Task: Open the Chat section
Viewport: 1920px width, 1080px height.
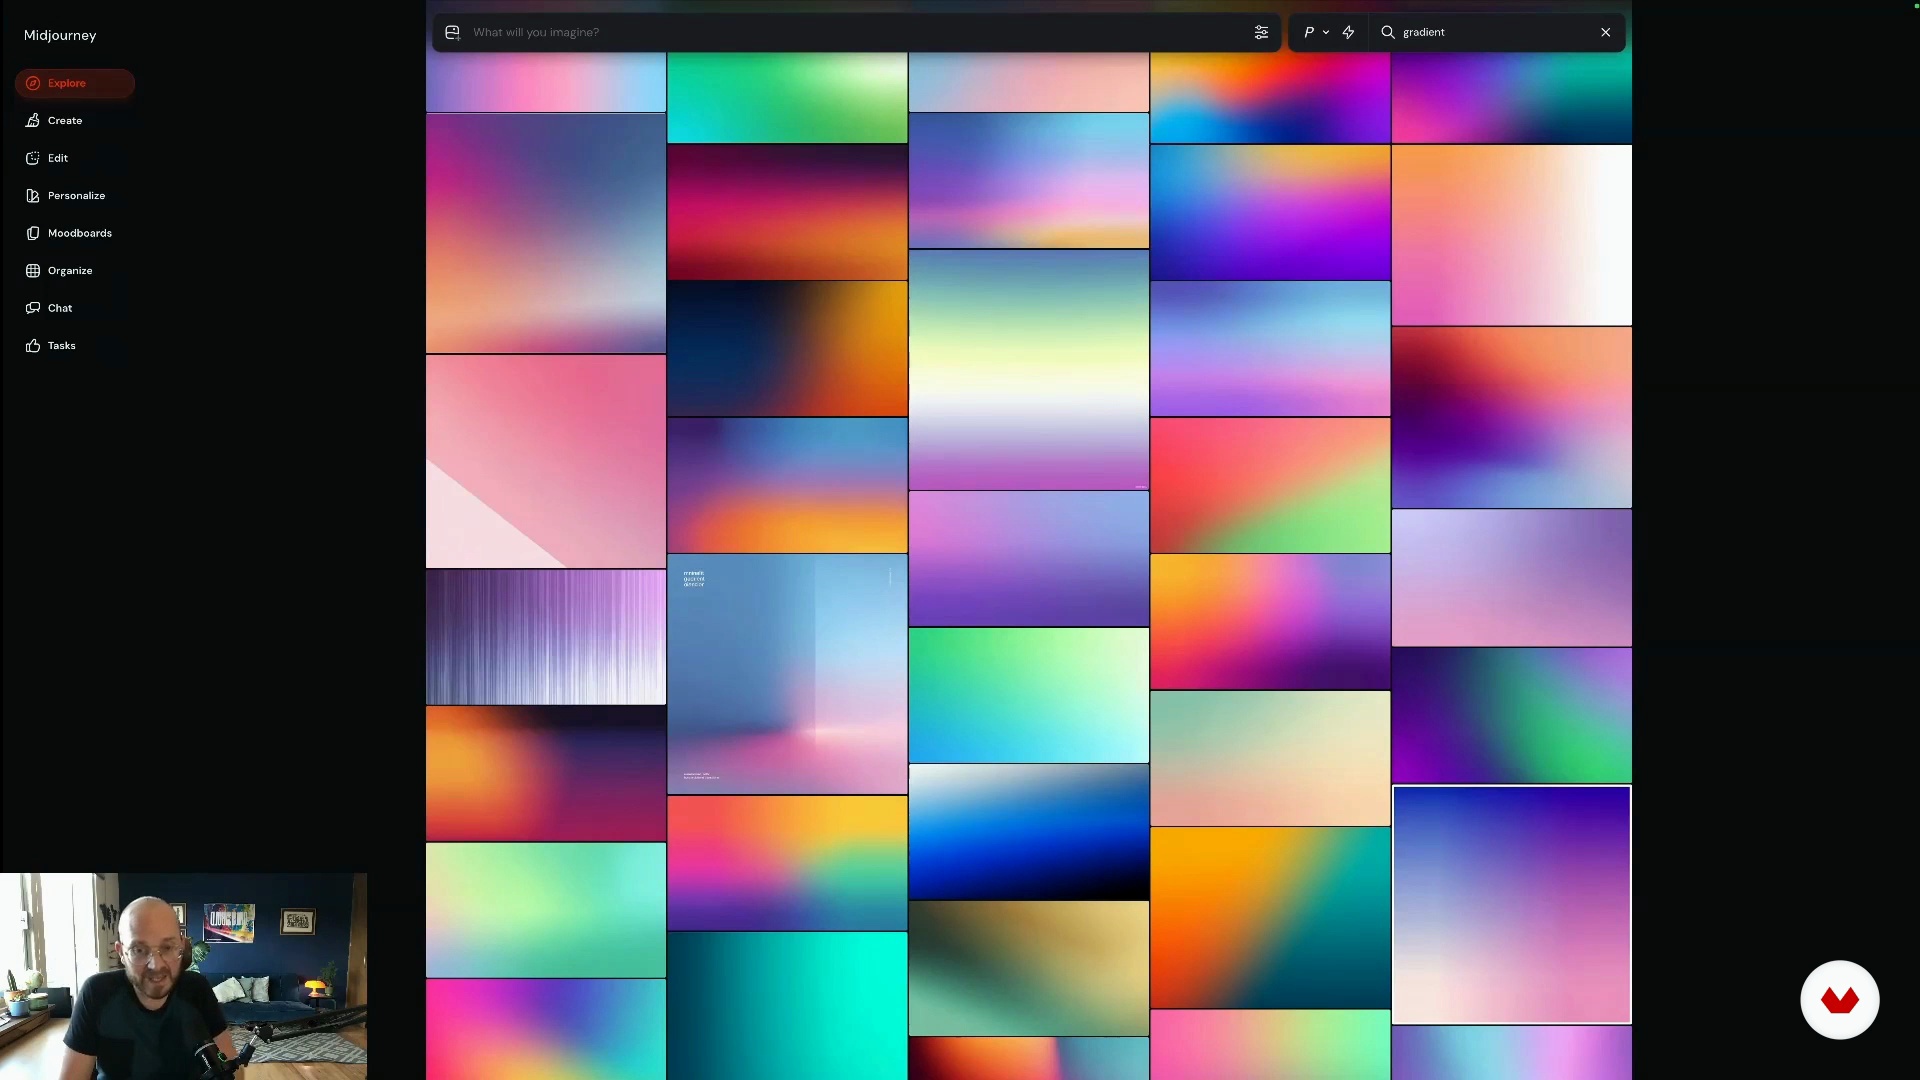Action: coord(60,308)
